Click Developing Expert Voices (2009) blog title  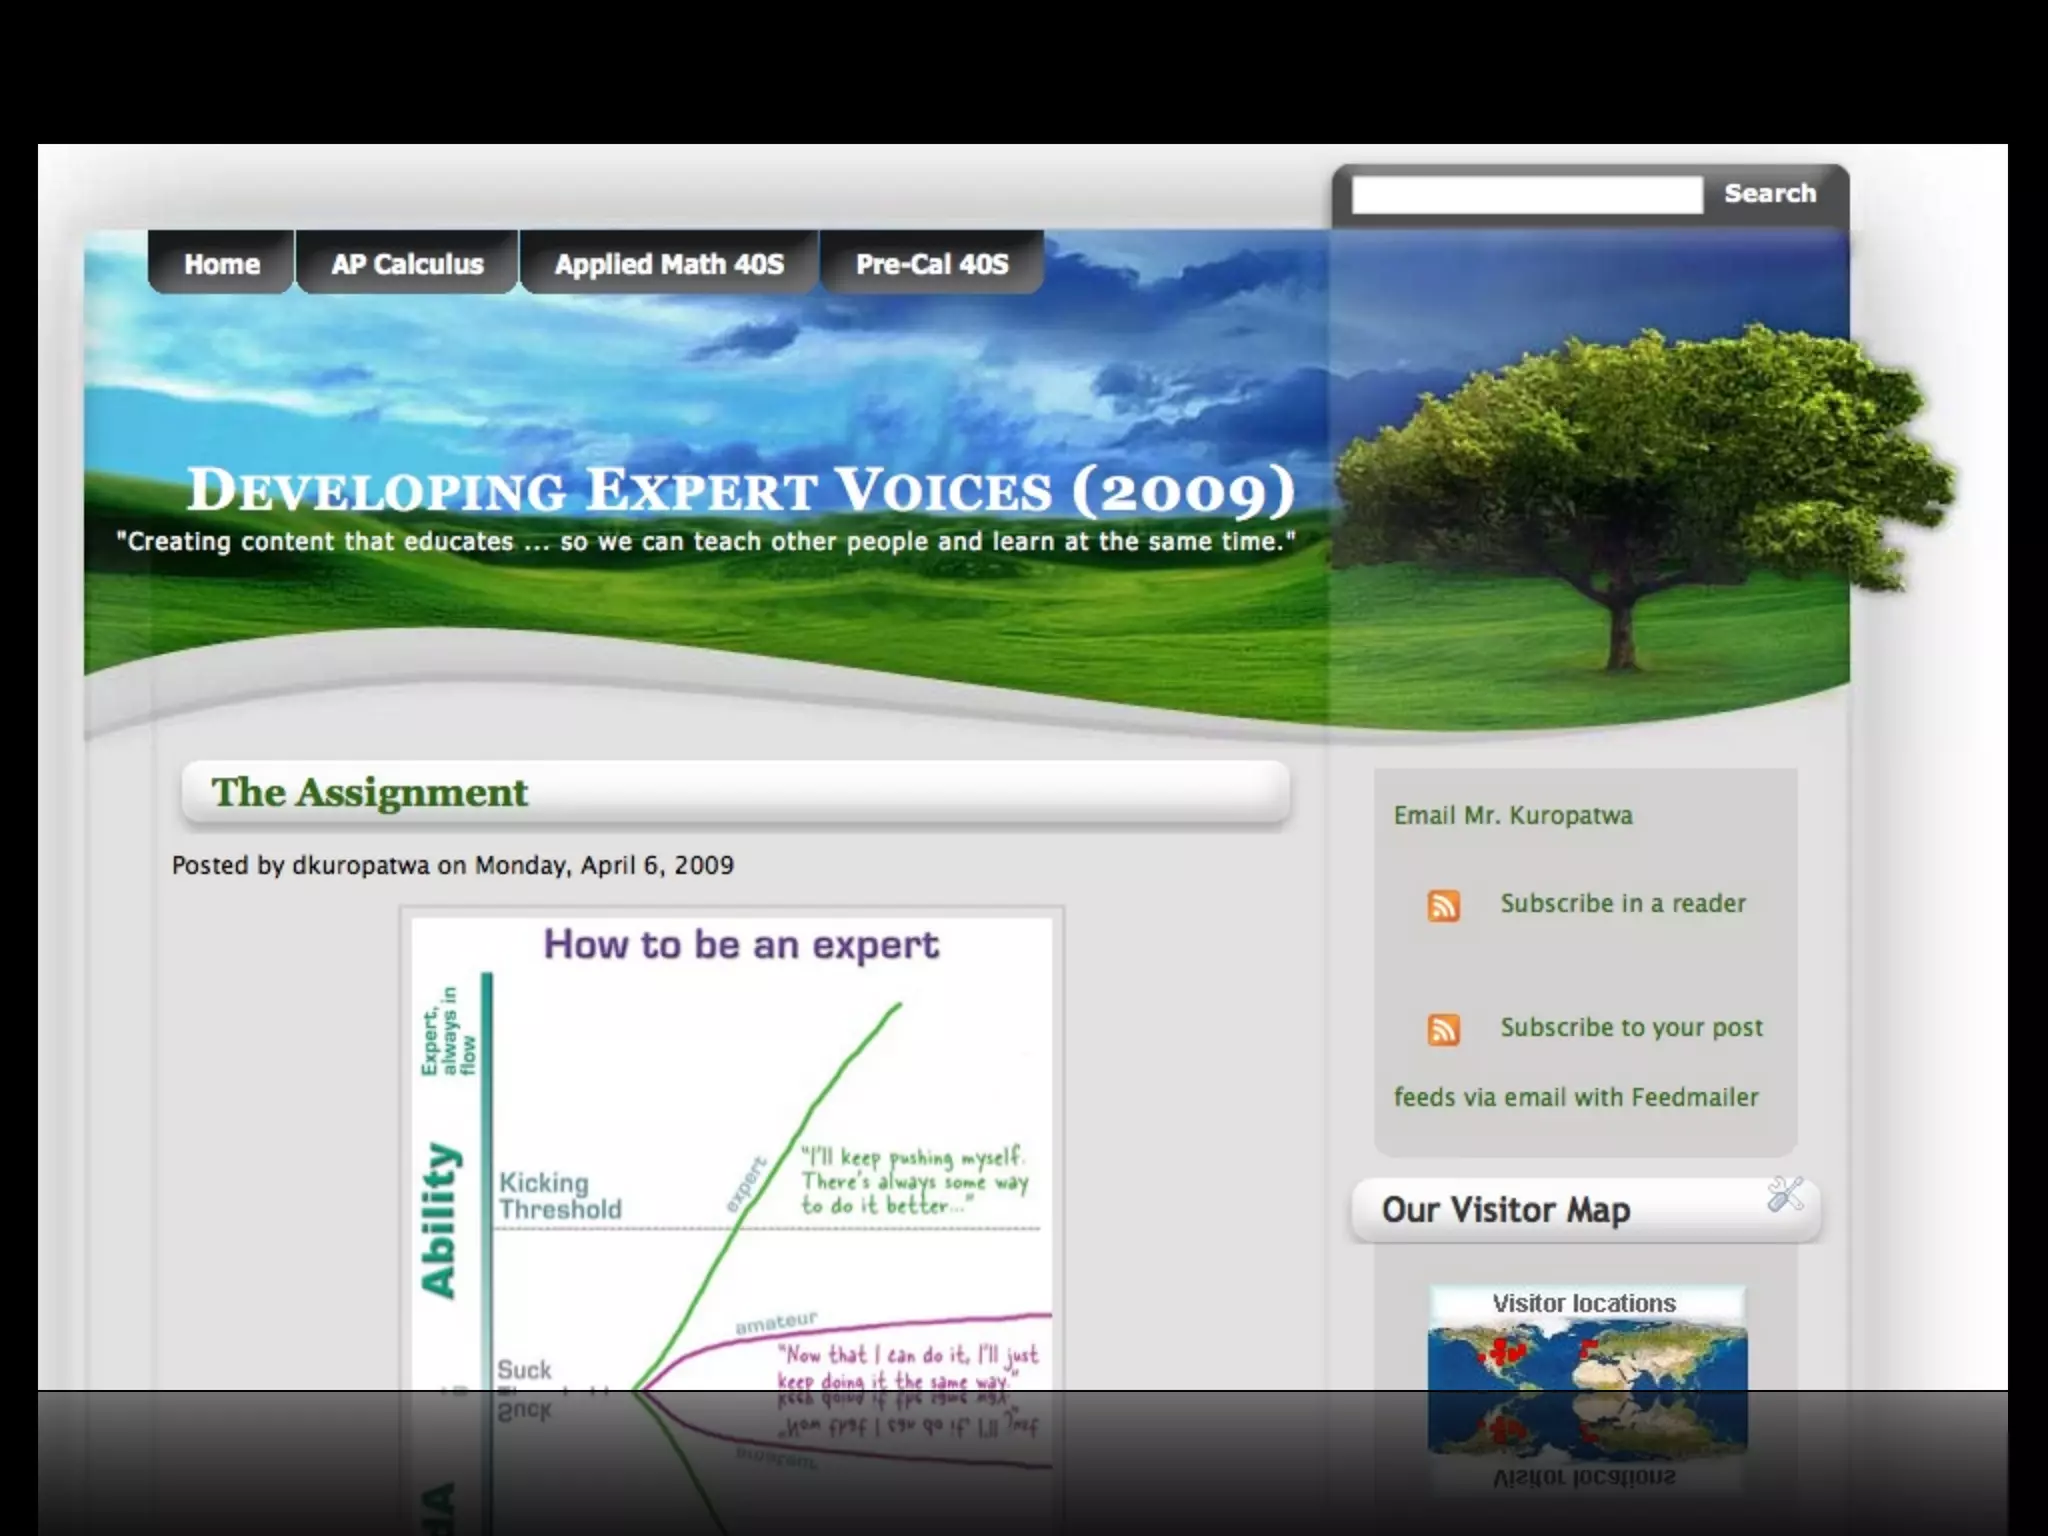pyautogui.click(x=740, y=490)
